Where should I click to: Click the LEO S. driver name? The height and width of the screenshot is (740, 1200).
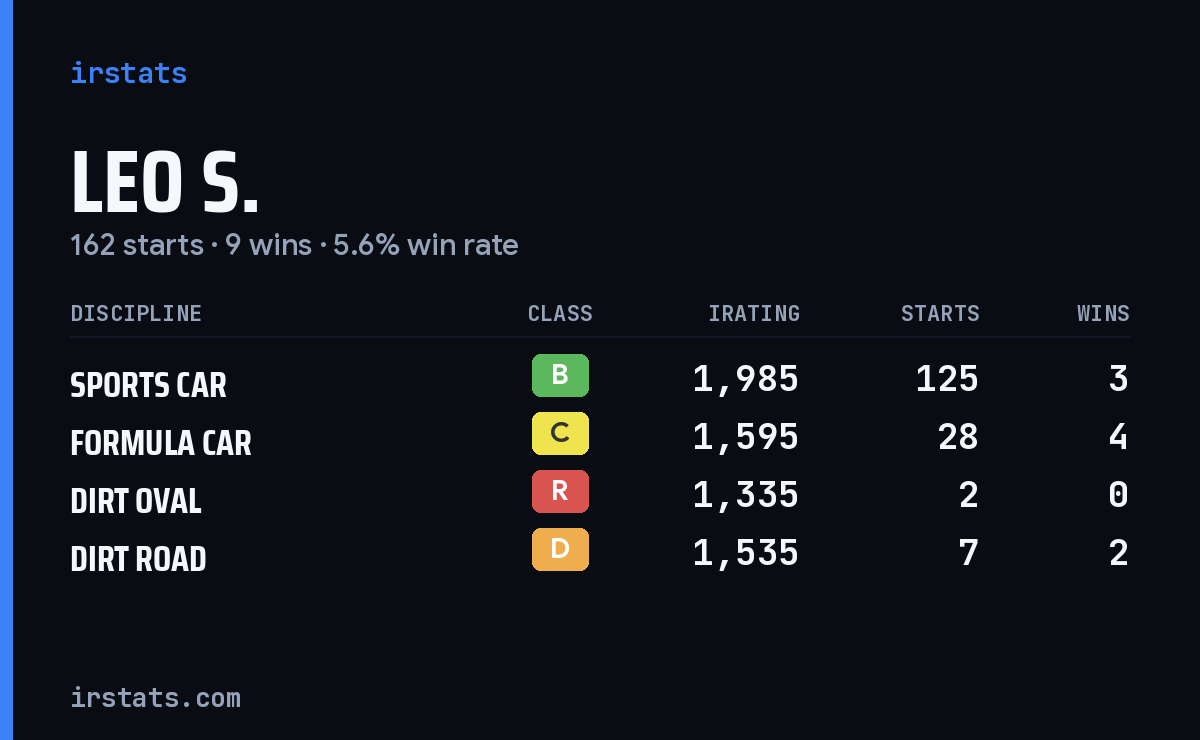click(165, 184)
